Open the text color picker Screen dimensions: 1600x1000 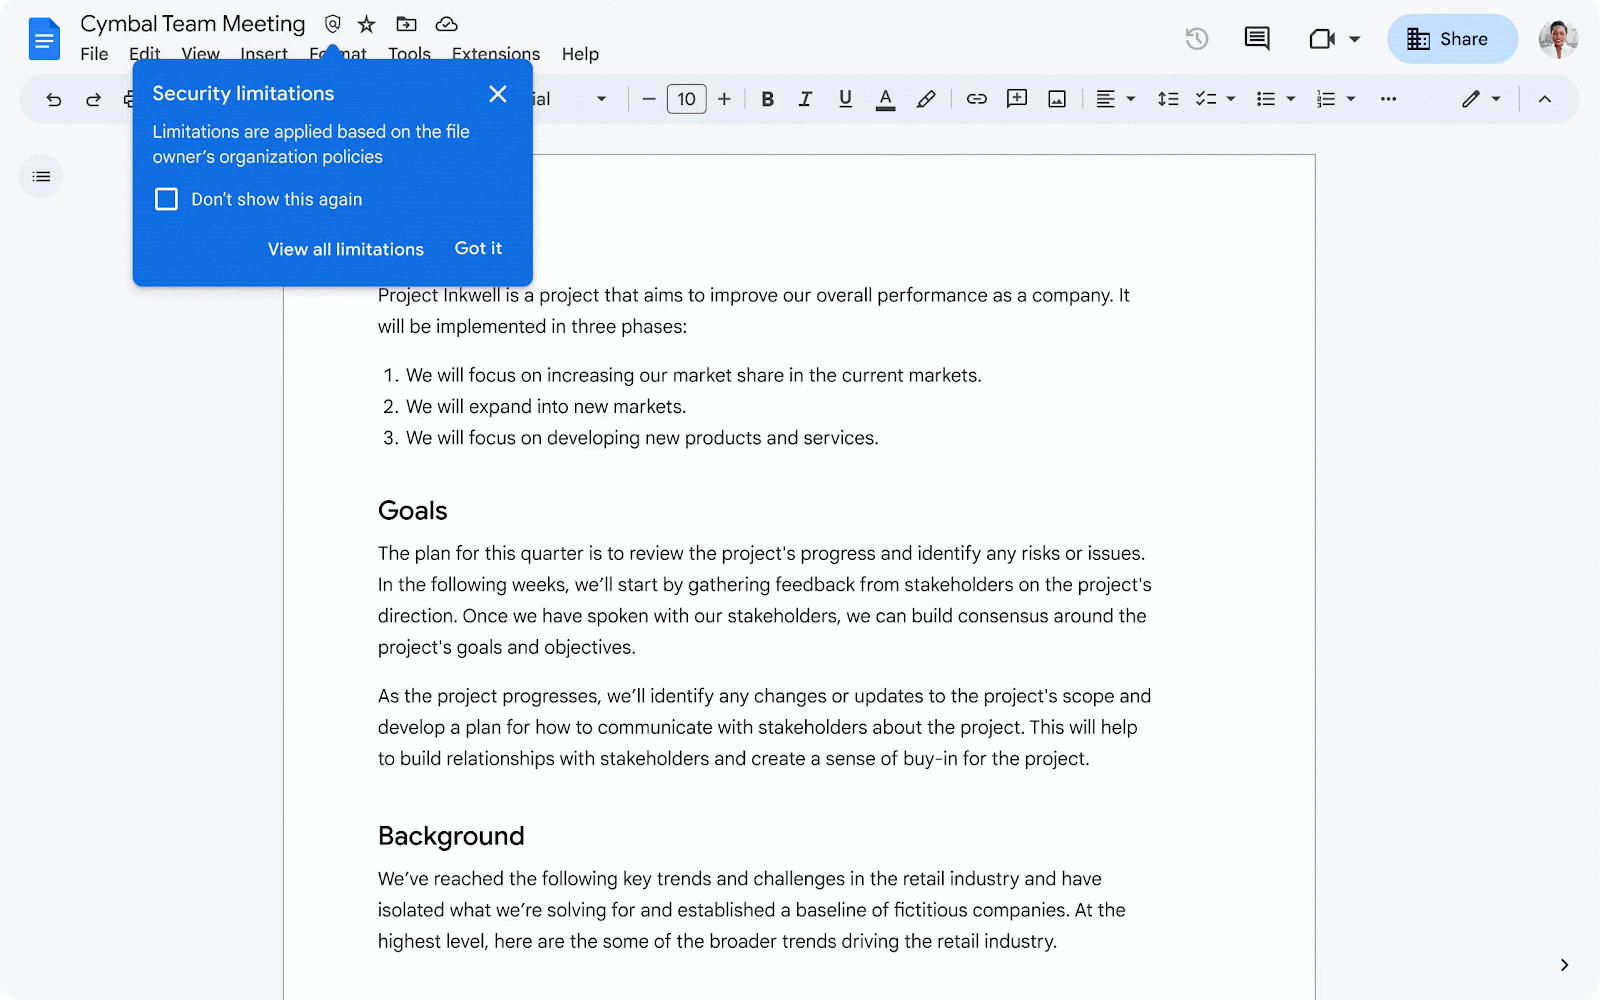(885, 98)
